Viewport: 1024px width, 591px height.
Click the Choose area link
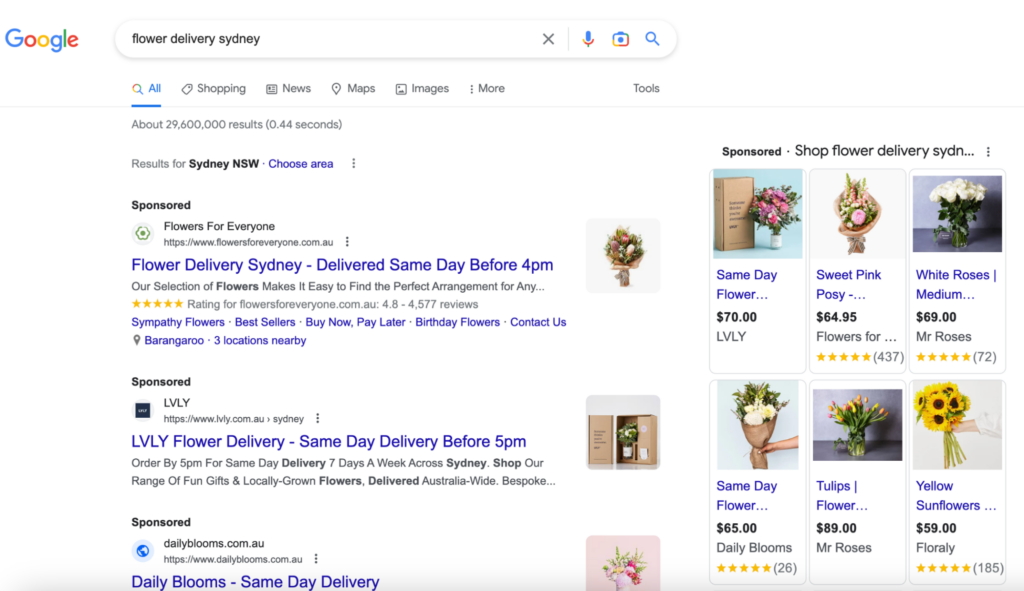click(300, 164)
